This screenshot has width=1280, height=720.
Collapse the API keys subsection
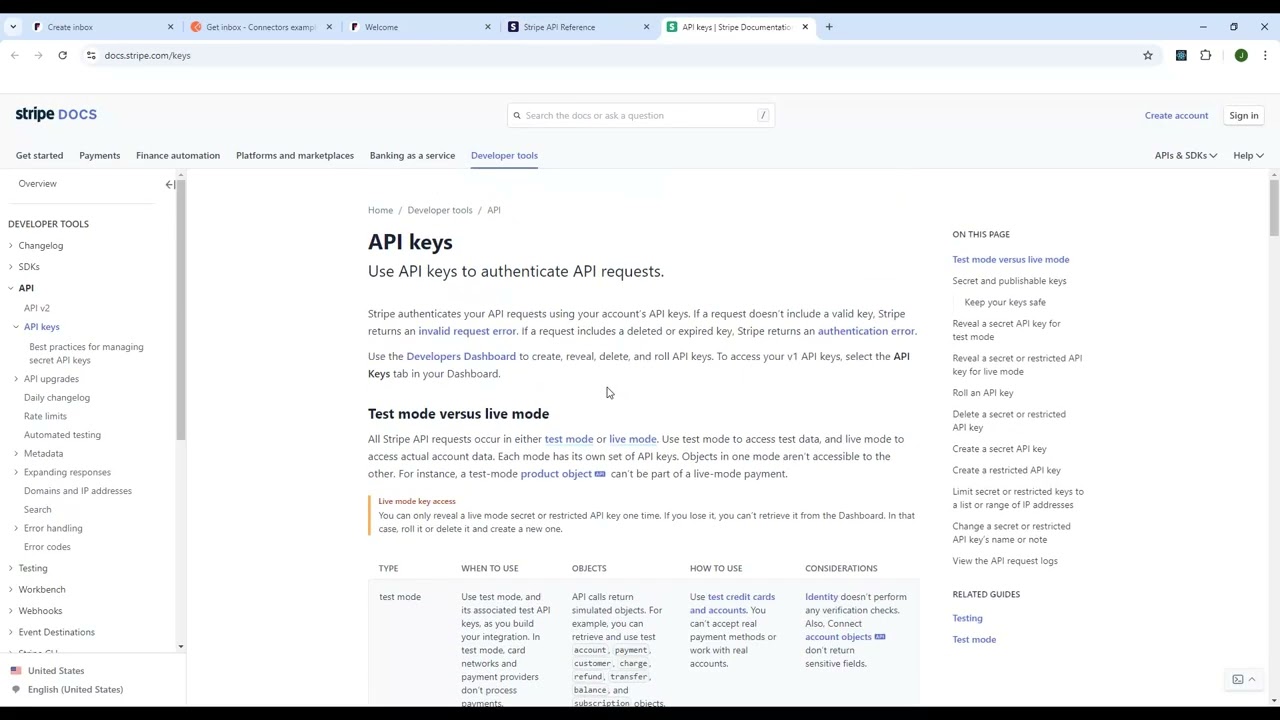pyautogui.click(x=16, y=327)
